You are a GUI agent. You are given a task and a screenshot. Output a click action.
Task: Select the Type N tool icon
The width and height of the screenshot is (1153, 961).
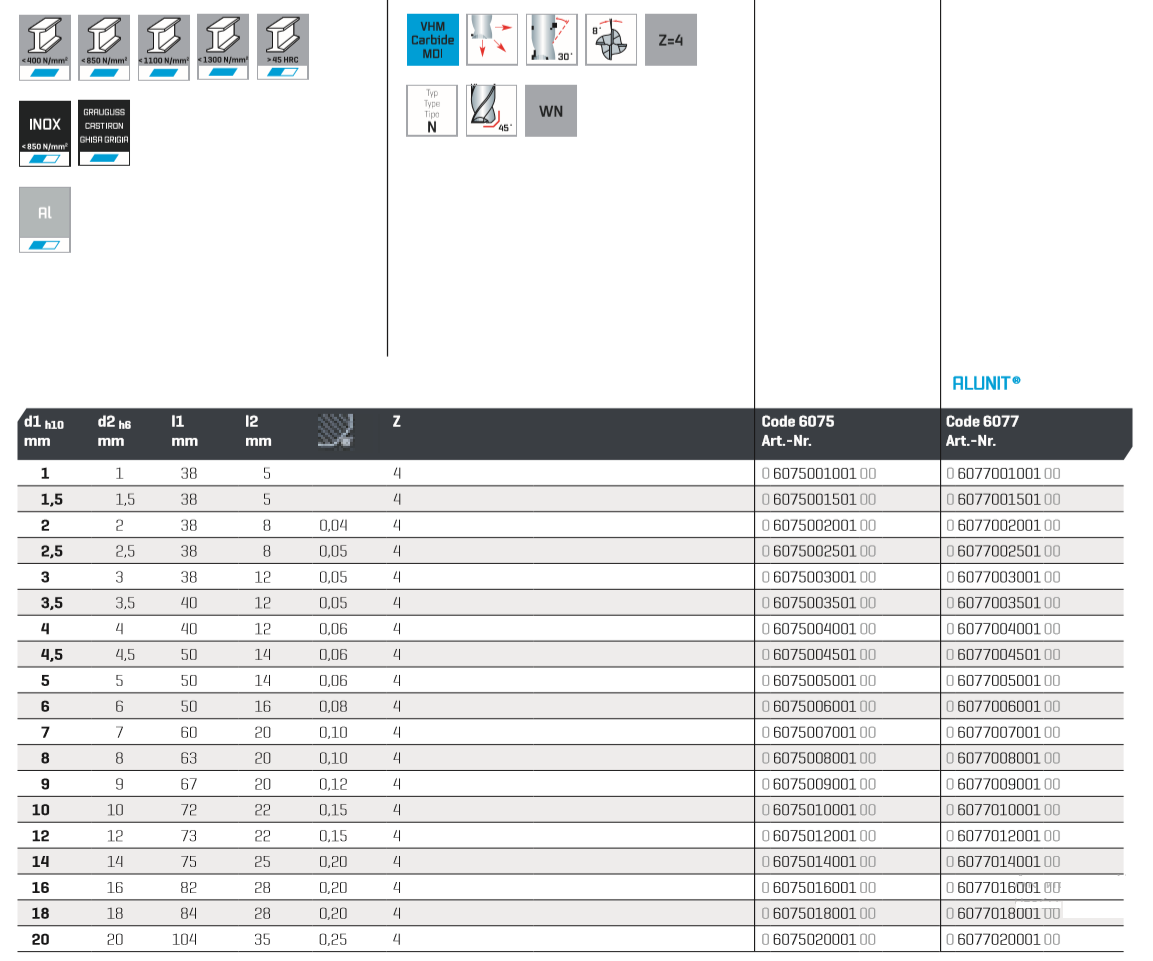432,110
